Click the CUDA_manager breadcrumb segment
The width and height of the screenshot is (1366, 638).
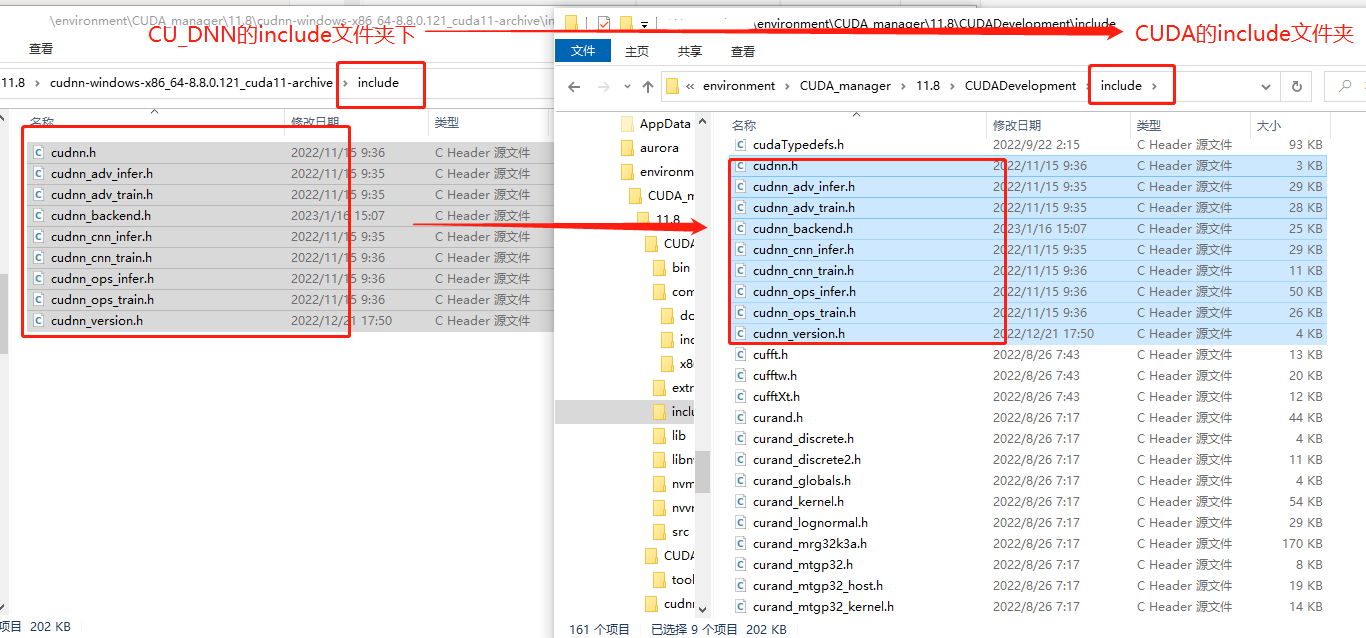(x=845, y=86)
